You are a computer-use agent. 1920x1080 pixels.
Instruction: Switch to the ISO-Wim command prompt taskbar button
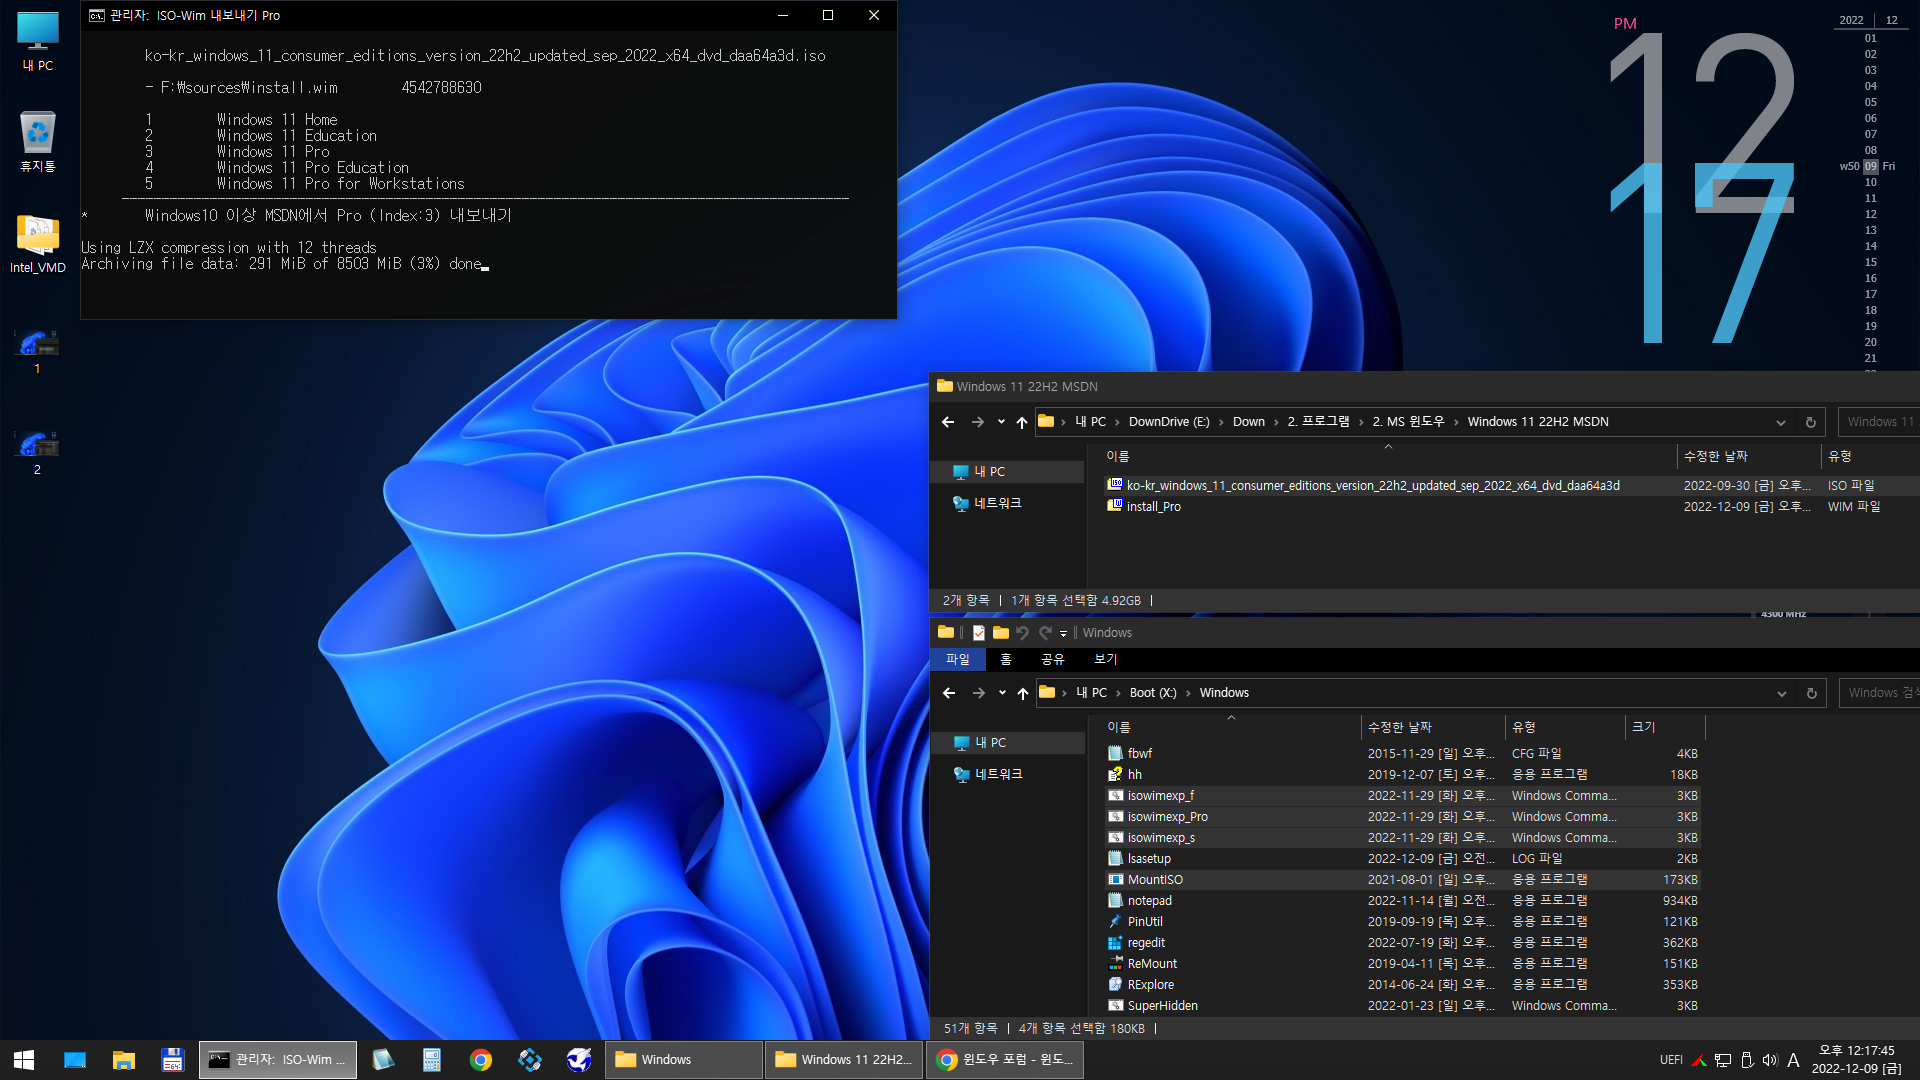[x=278, y=1060]
